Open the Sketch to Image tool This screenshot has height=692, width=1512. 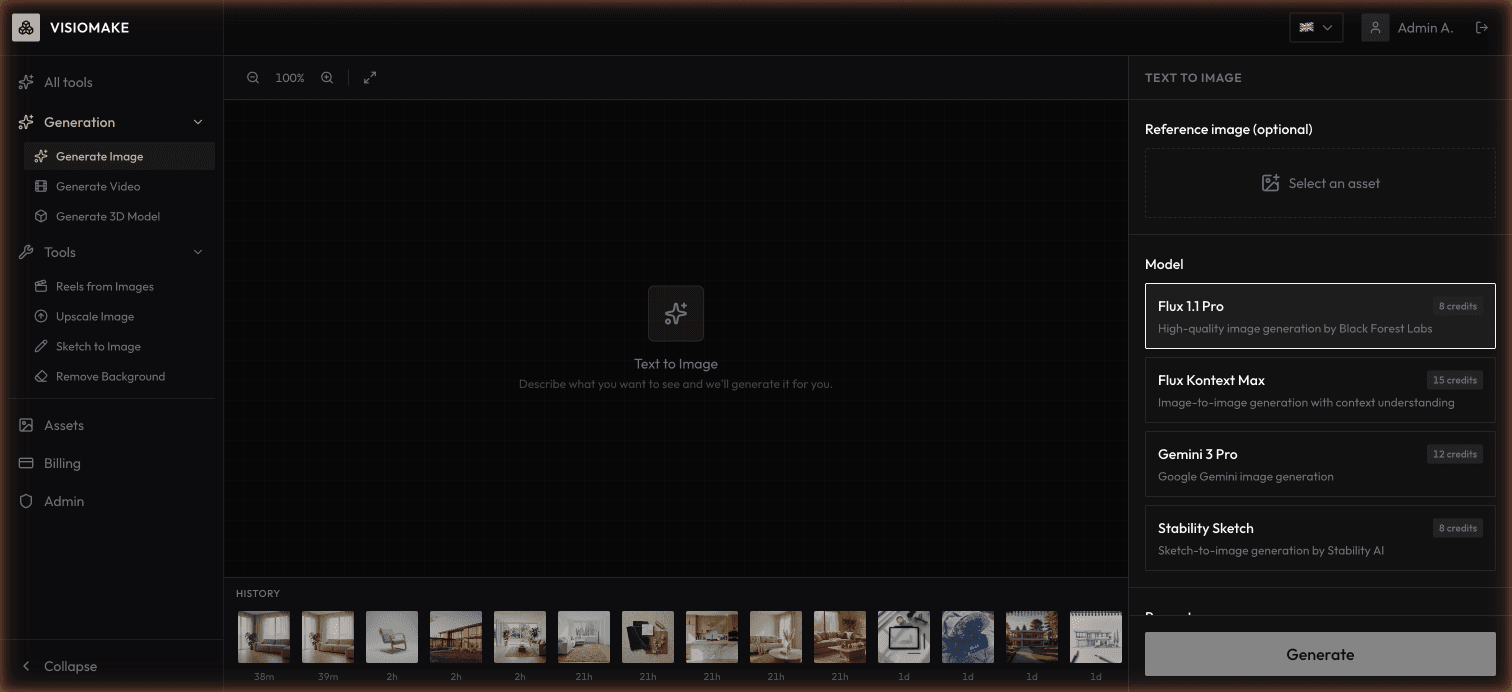coord(96,346)
